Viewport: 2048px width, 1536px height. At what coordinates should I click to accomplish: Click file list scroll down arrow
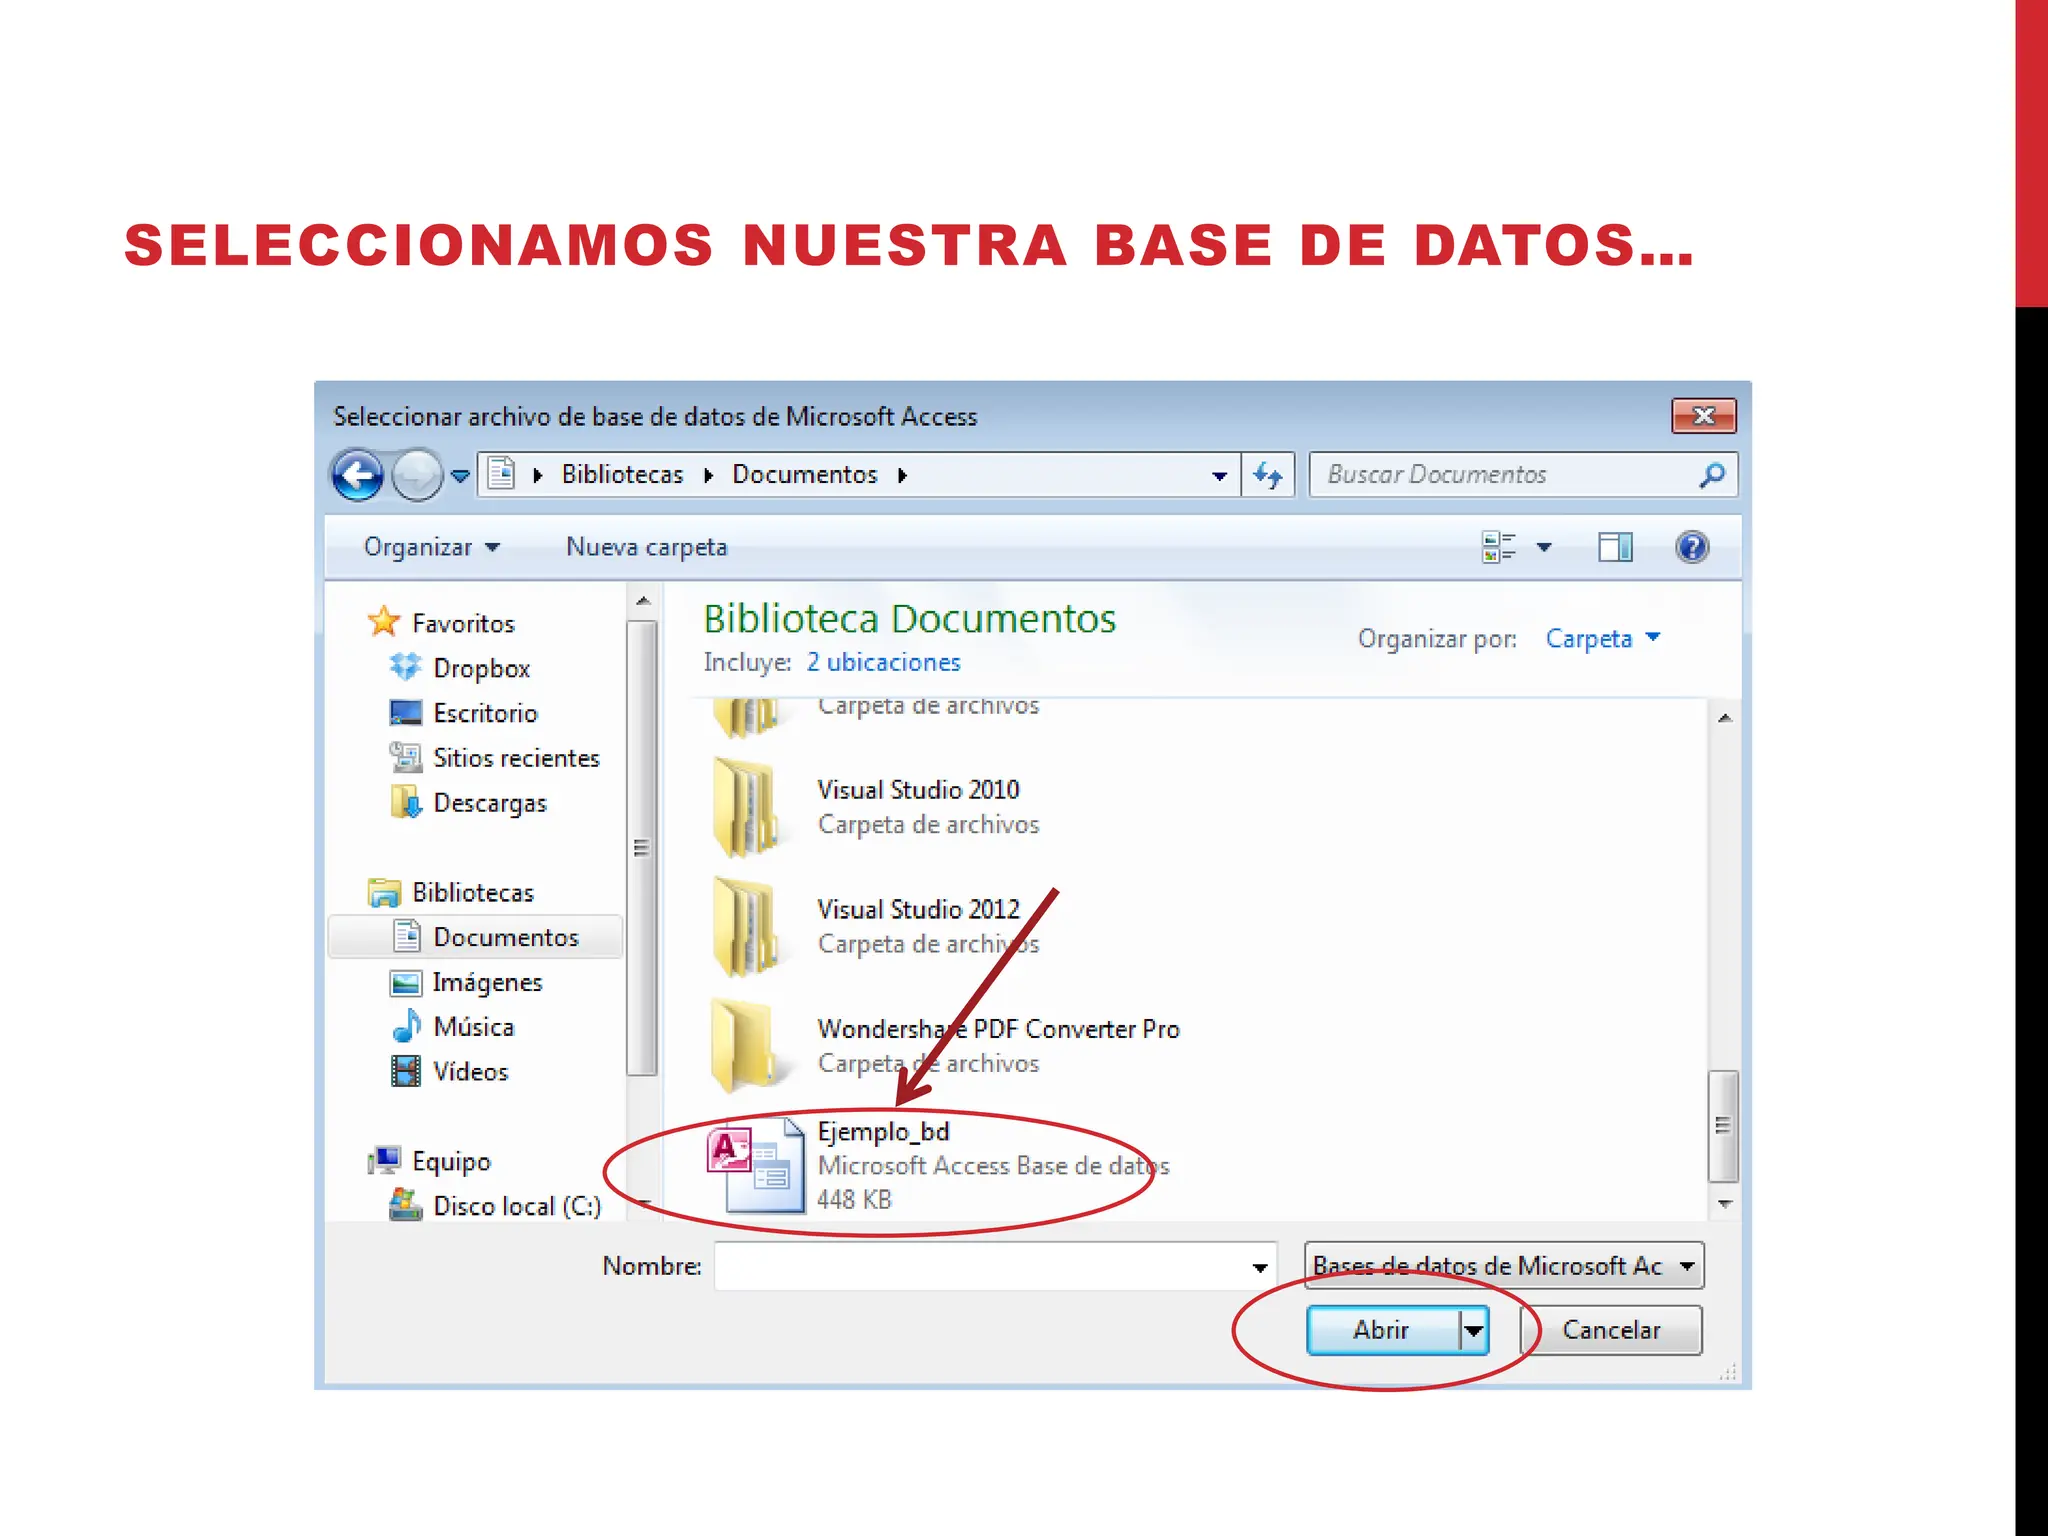coord(1724,1204)
